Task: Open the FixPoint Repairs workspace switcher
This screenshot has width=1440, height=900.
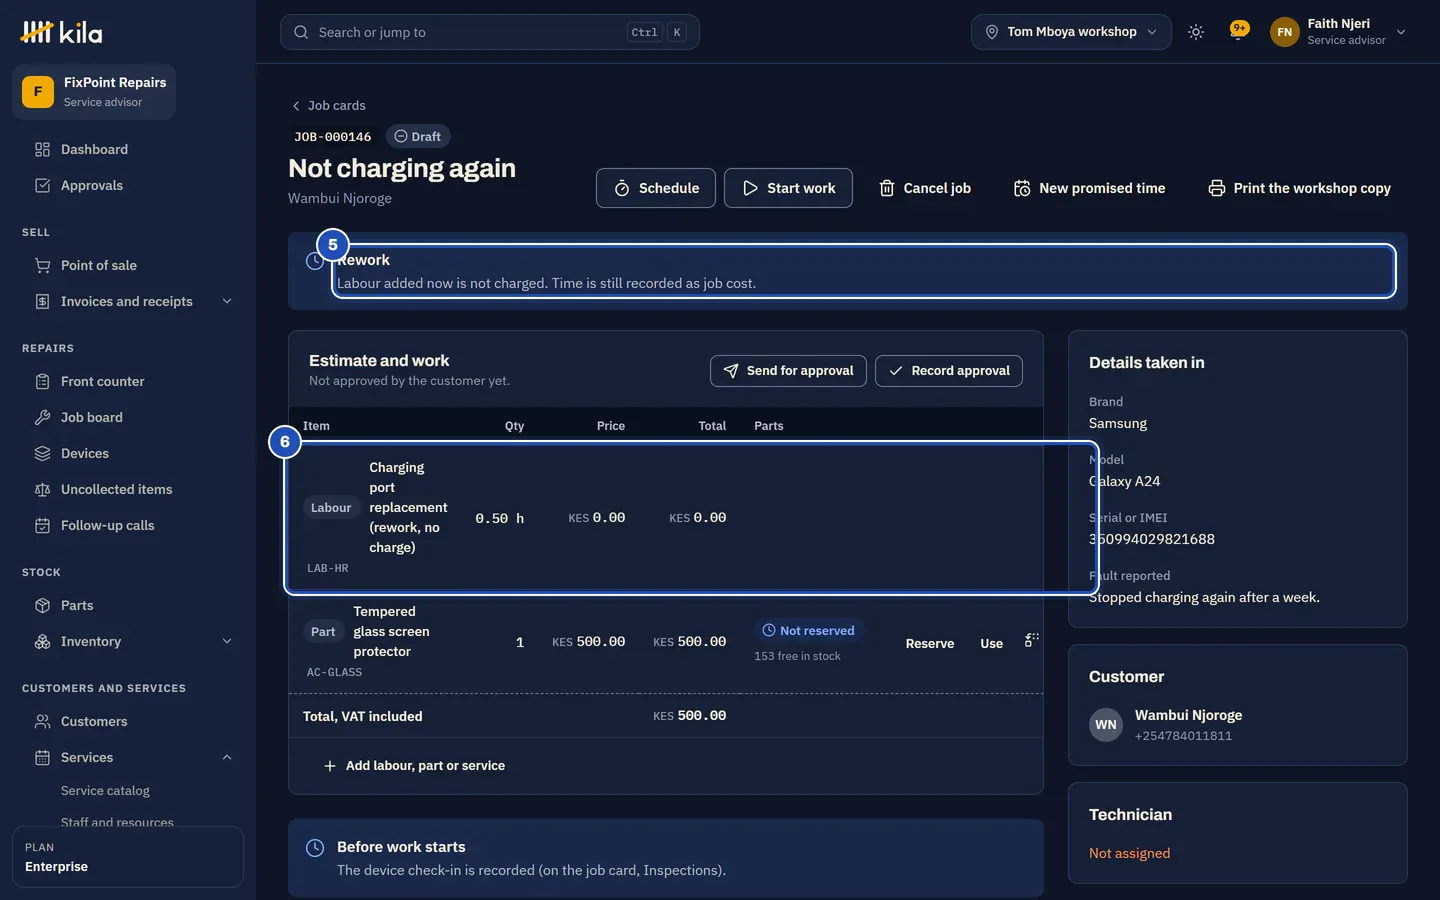Action: (94, 92)
